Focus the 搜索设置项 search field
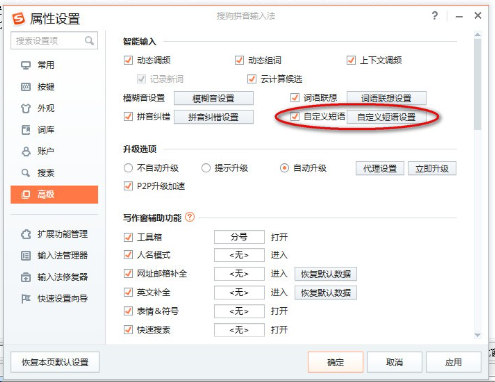 point(54,41)
